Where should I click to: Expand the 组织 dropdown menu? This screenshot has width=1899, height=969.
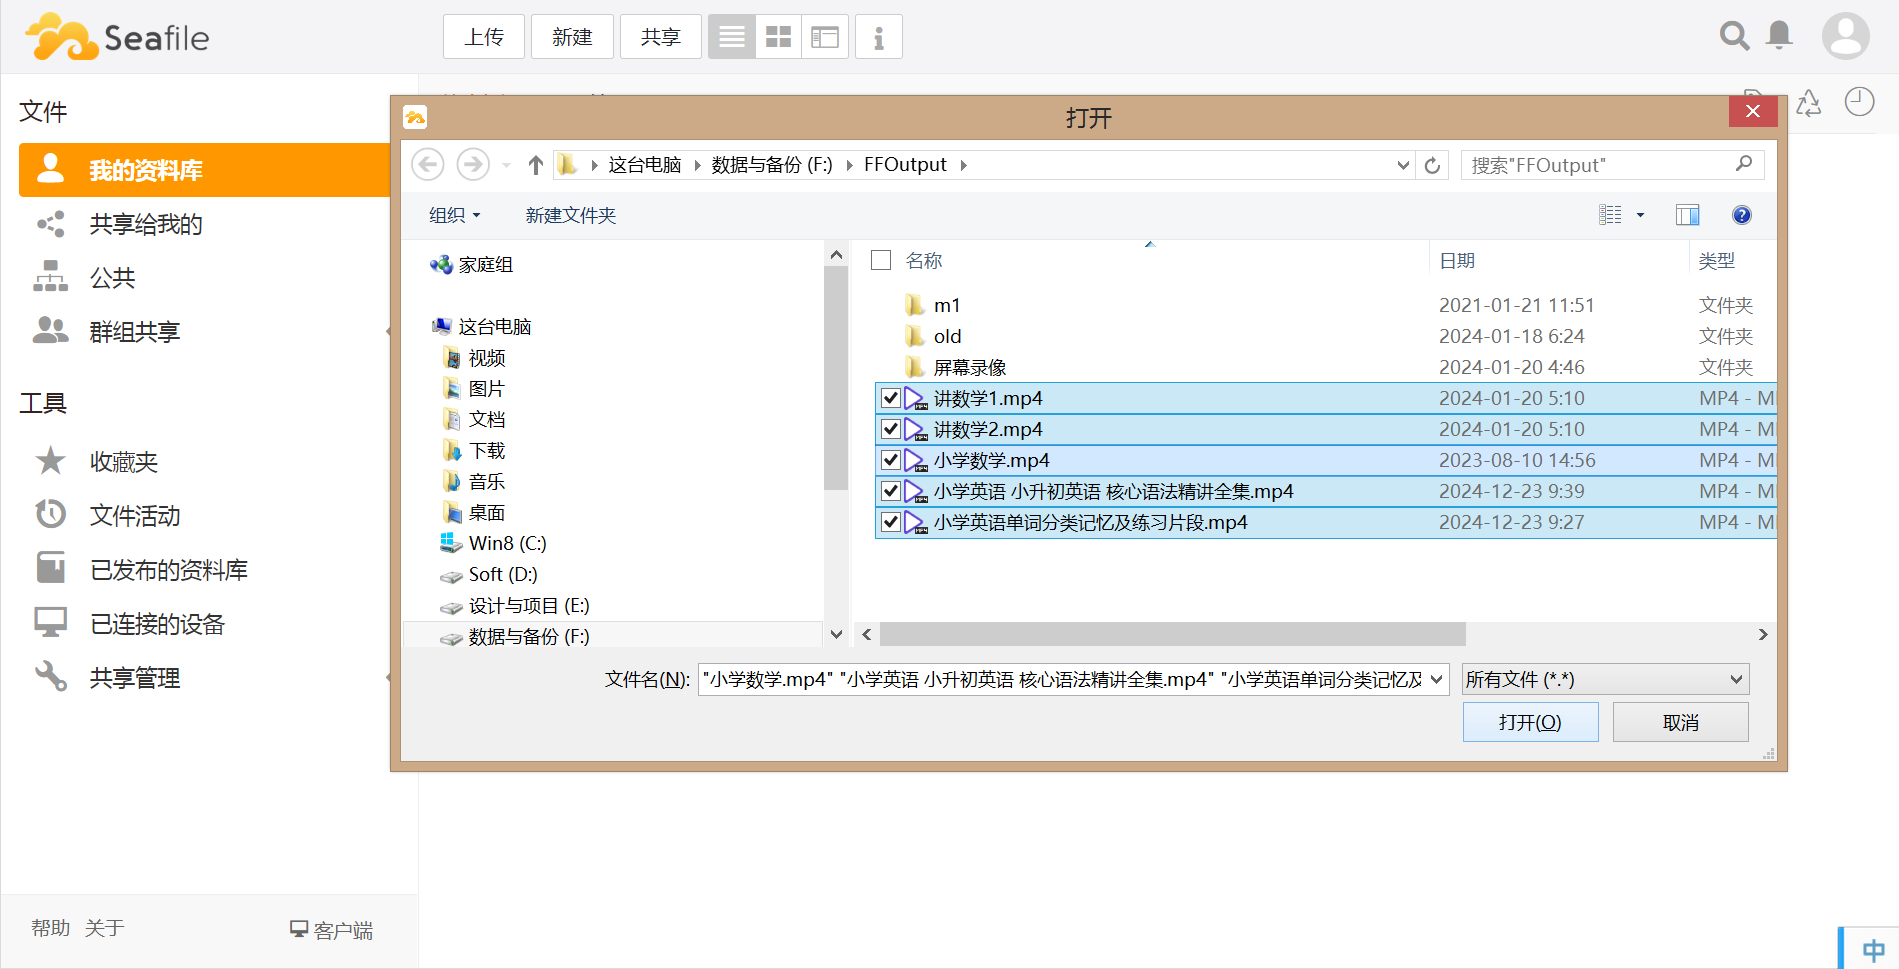point(454,215)
